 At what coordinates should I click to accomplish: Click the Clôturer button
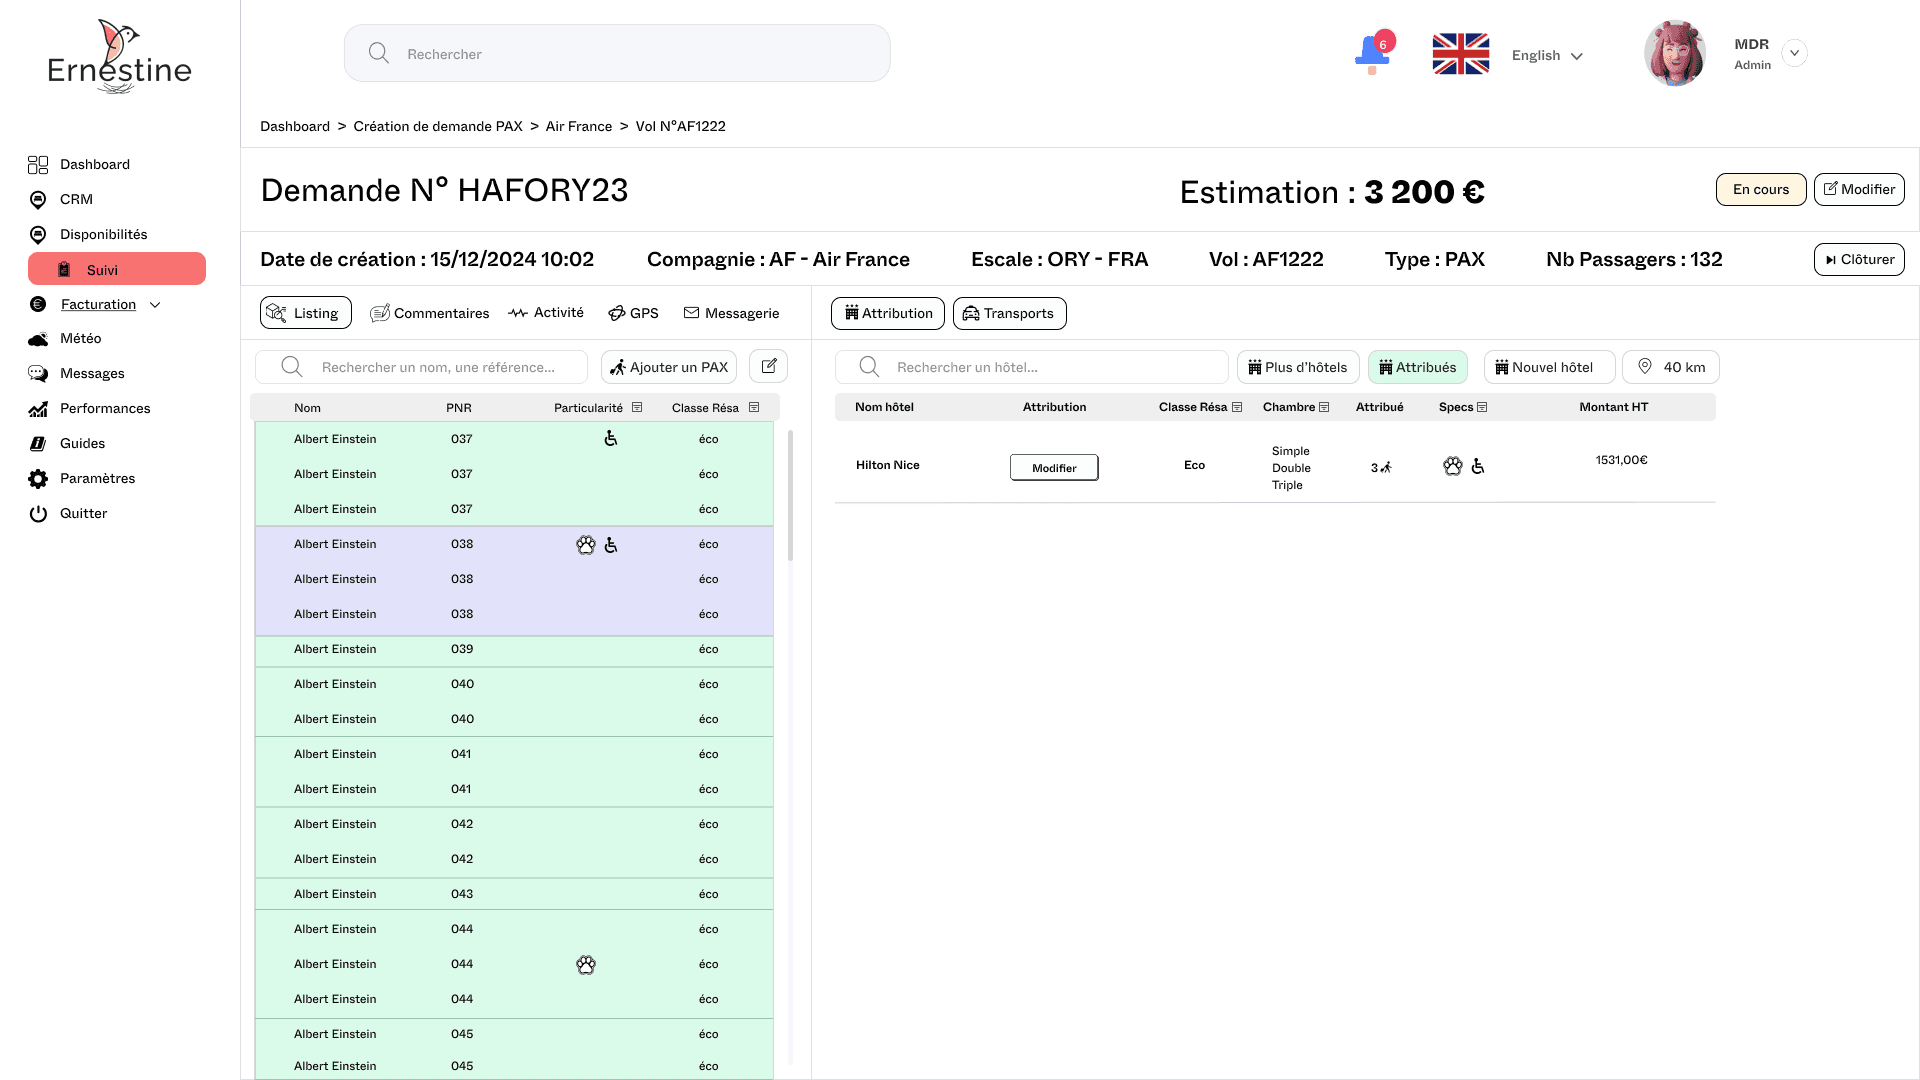(x=1858, y=259)
